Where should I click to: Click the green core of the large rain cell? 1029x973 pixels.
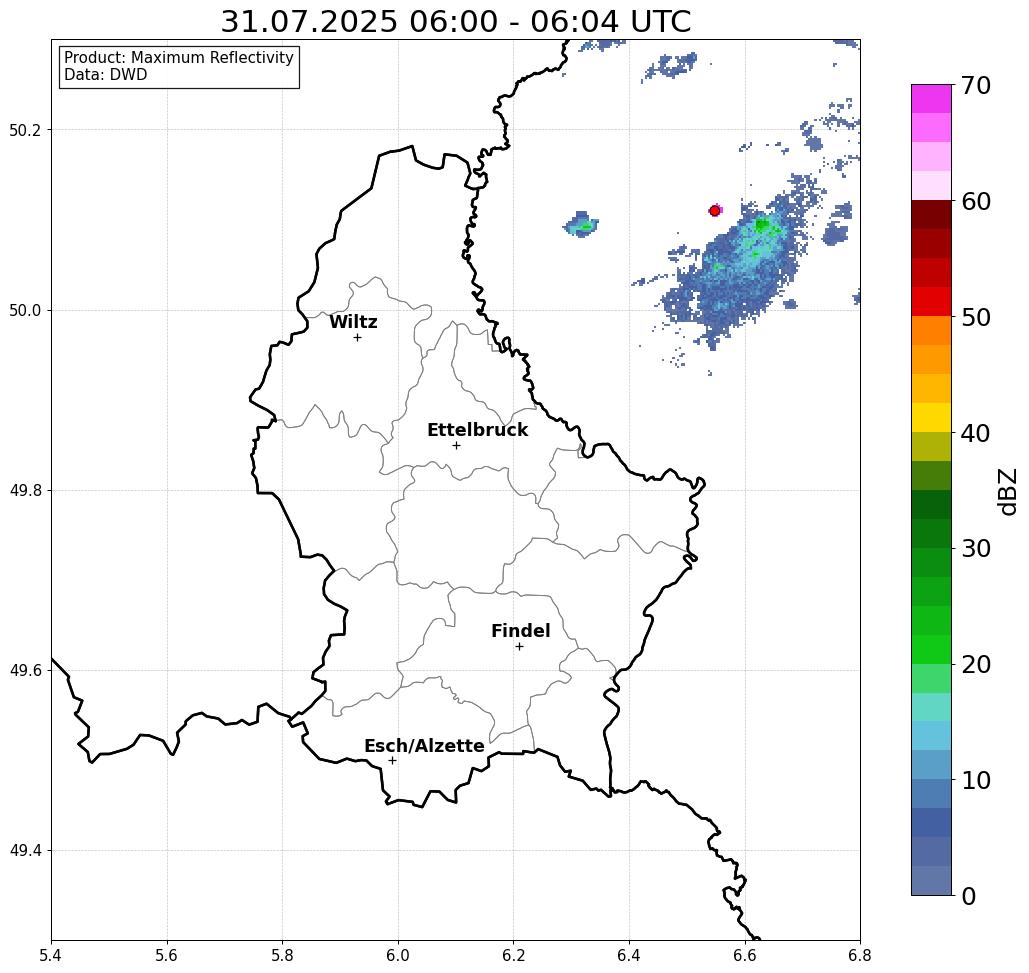pos(761,224)
